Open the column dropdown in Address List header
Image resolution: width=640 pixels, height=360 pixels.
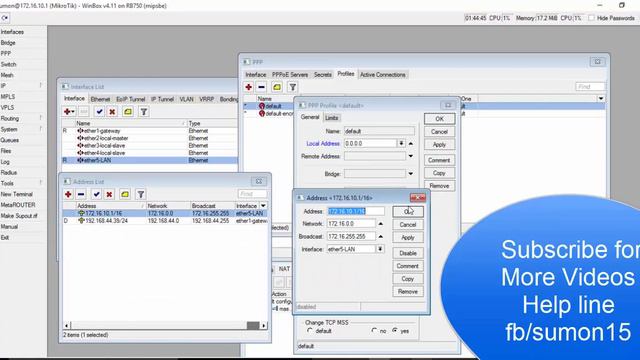pos(264,206)
